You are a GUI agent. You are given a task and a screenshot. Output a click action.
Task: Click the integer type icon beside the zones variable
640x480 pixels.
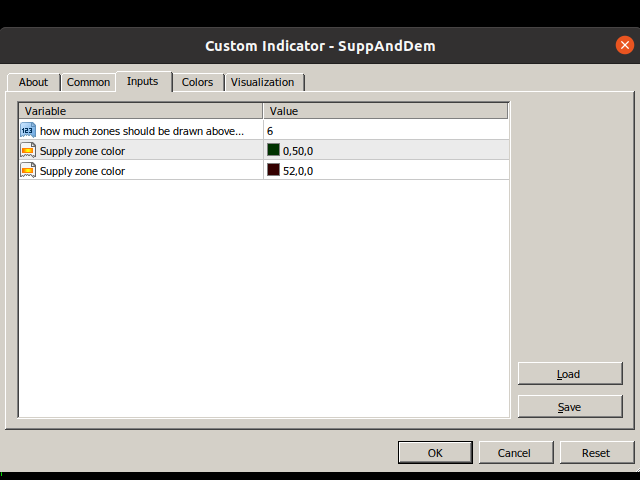point(28,131)
